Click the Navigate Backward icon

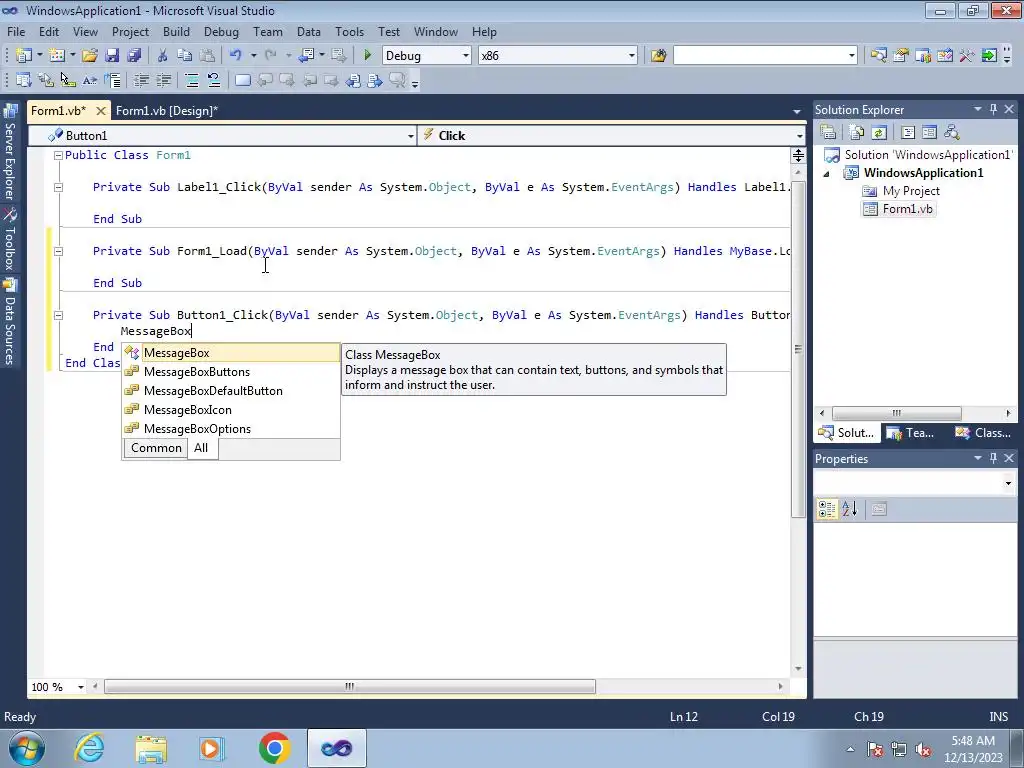click(x=306, y=56)
